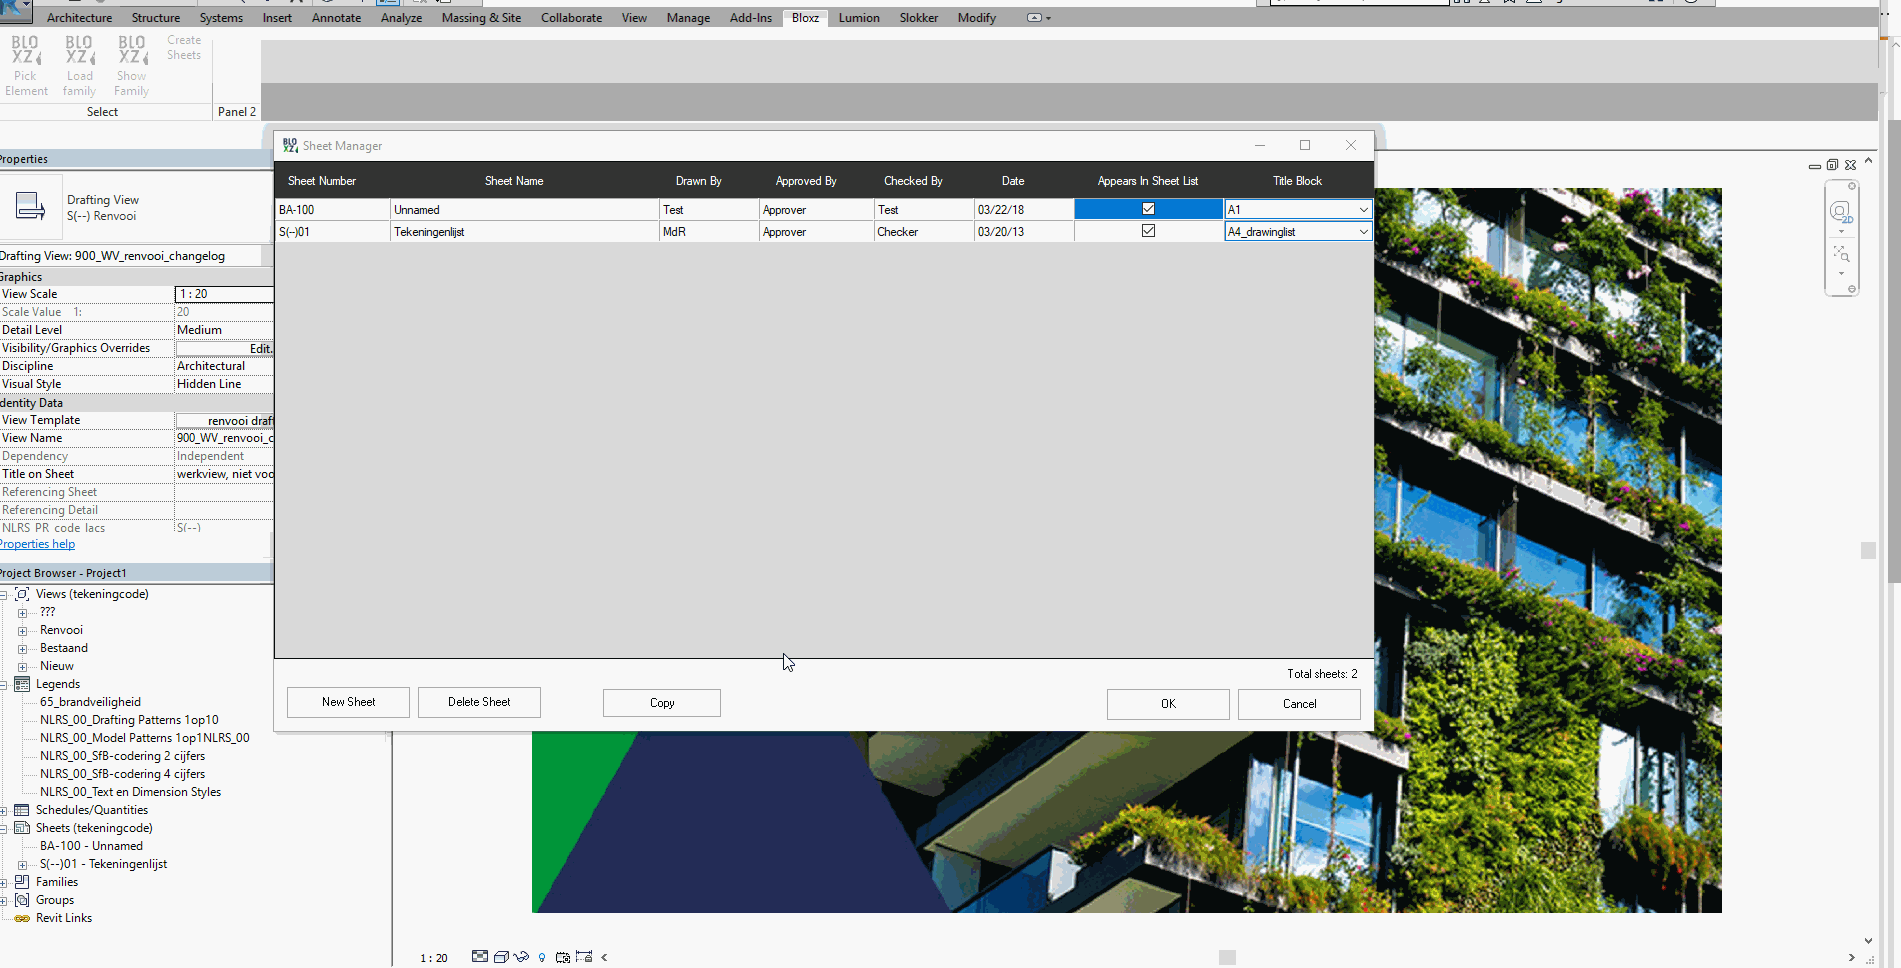Click the Views folder icon in Project Browser

click(x=22, y=594)
